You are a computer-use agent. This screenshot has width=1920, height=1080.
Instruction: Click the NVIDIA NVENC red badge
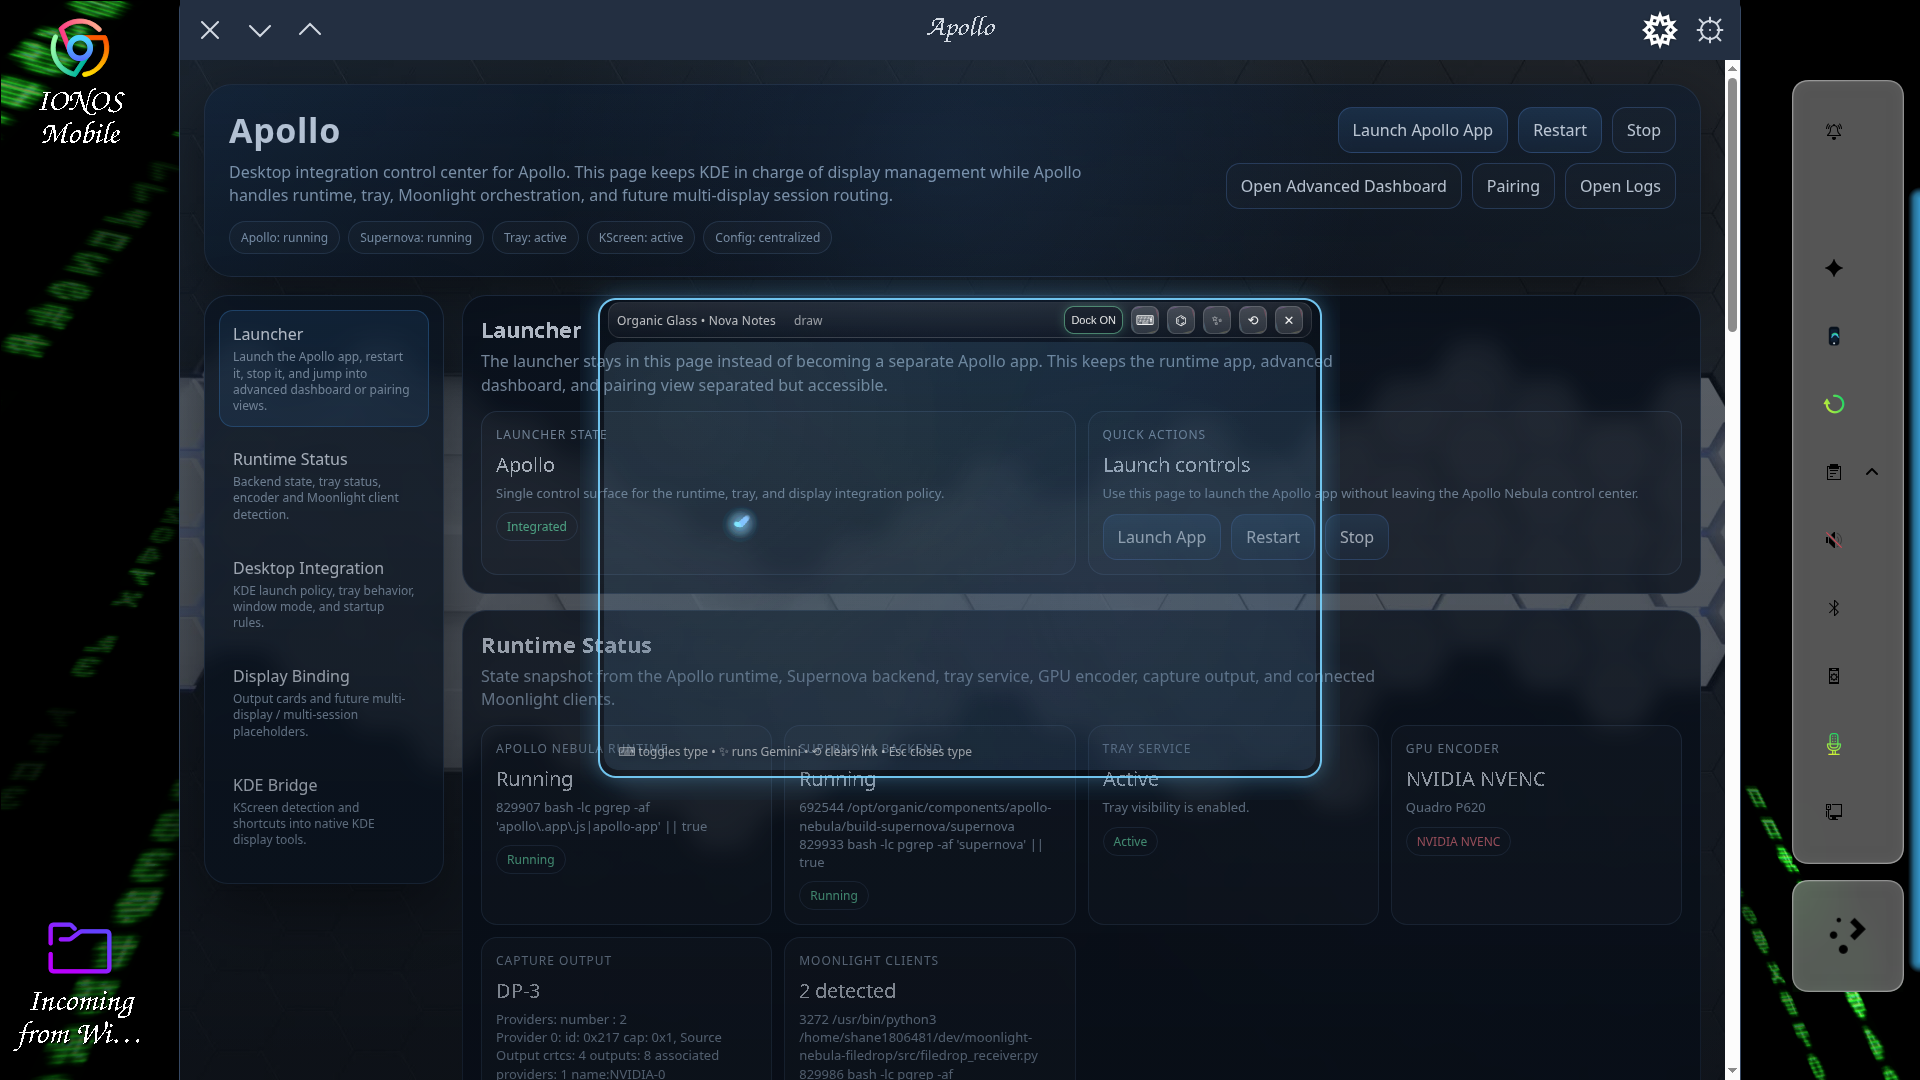pyautogui.click(x=1458, y=841)
